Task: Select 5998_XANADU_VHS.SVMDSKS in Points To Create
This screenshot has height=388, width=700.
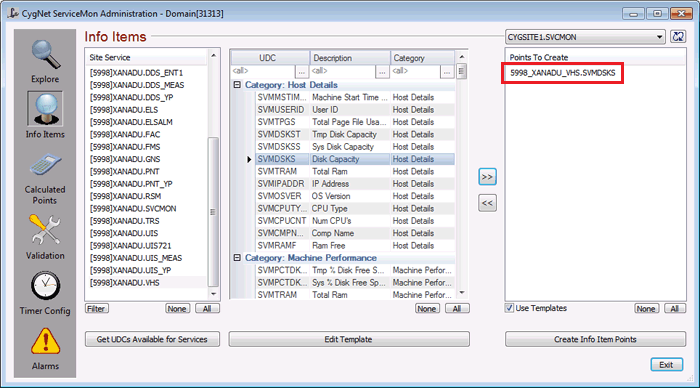Action: [x=562, y=73]
